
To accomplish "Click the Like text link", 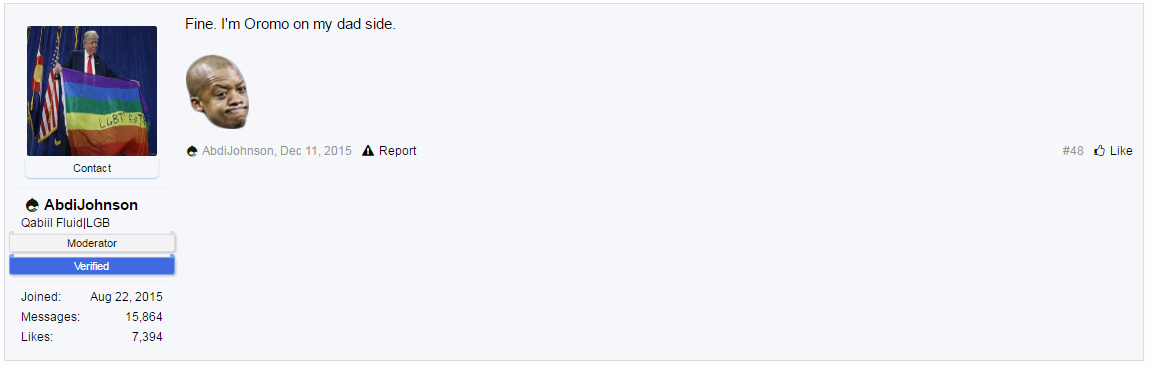I will click(x=1121, y=151).
